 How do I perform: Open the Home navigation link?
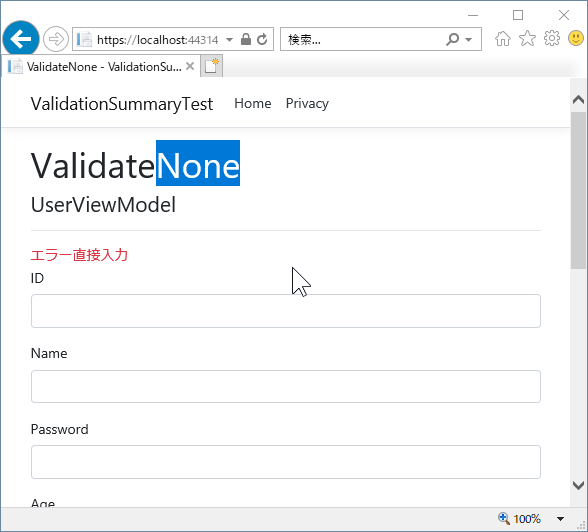click(253, 103)
